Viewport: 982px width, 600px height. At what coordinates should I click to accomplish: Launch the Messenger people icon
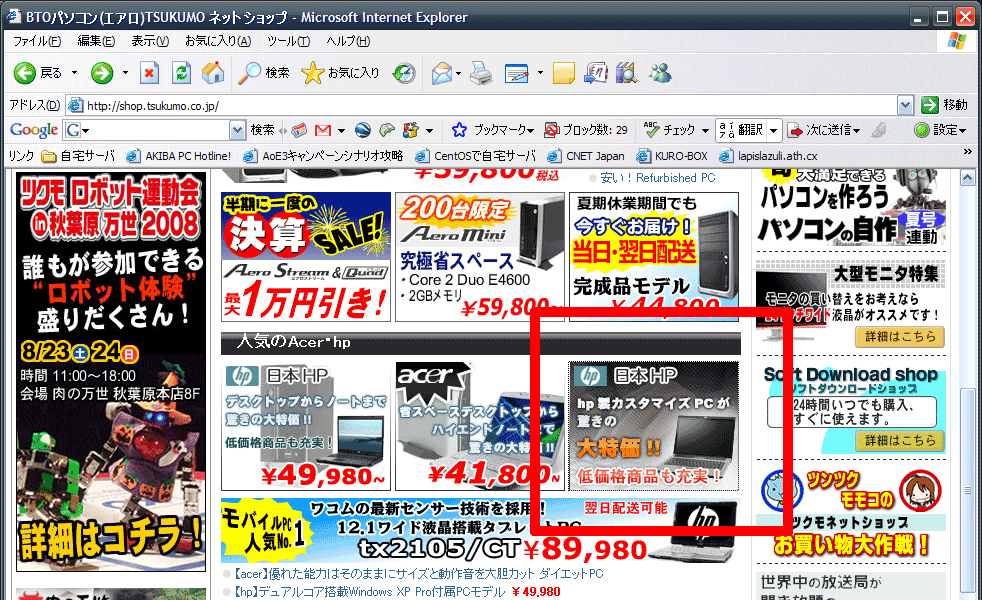coord(660,73)
